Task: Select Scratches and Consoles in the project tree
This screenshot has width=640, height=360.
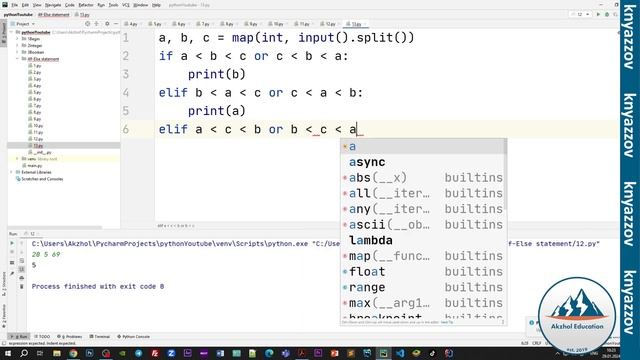Action: 39,179
